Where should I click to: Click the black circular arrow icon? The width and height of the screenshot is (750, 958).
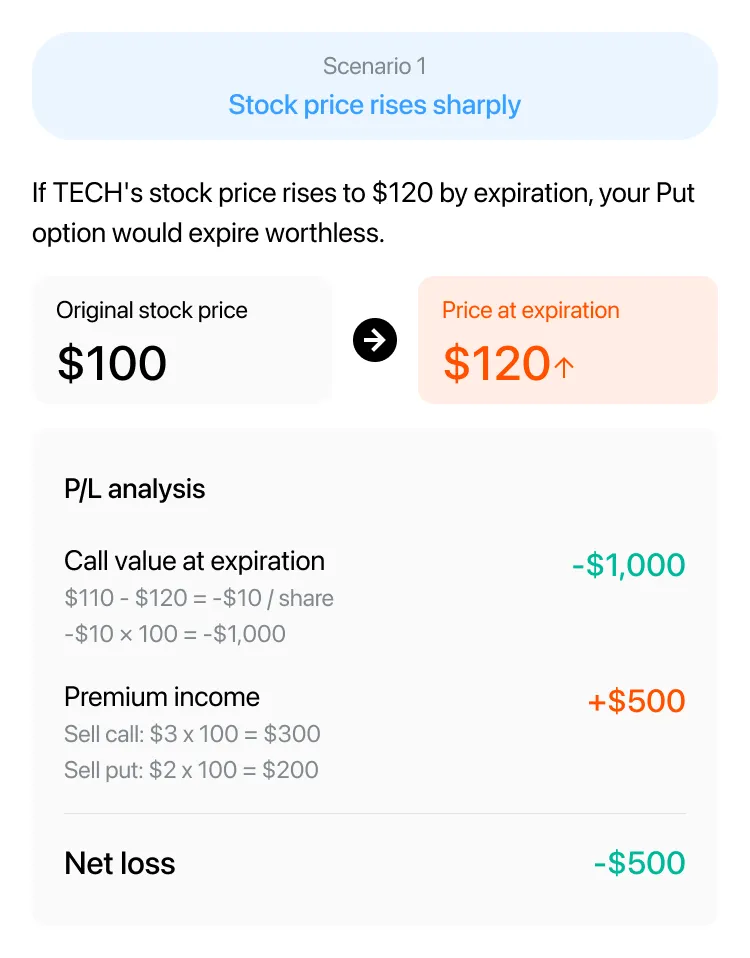pyautogui.click(x=374, y=340)
